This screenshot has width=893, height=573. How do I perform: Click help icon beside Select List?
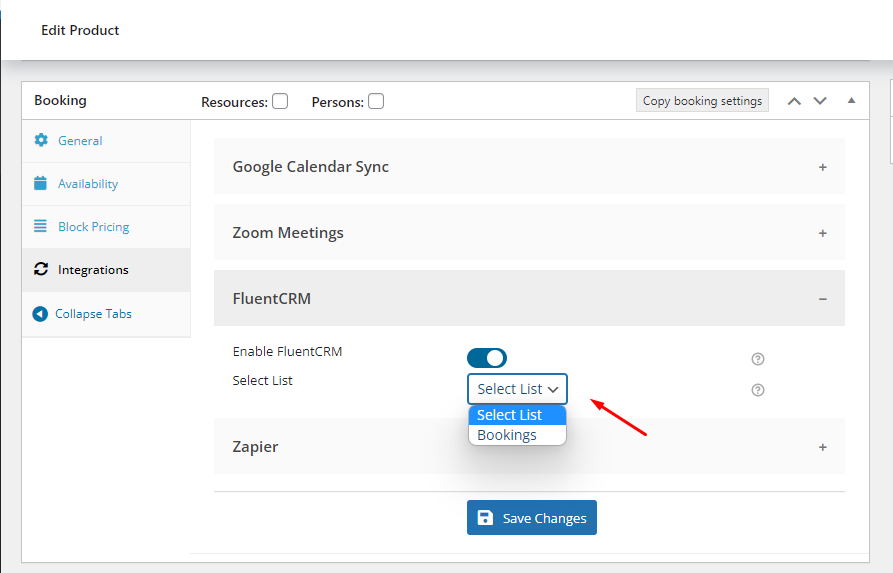pos(757,390)
